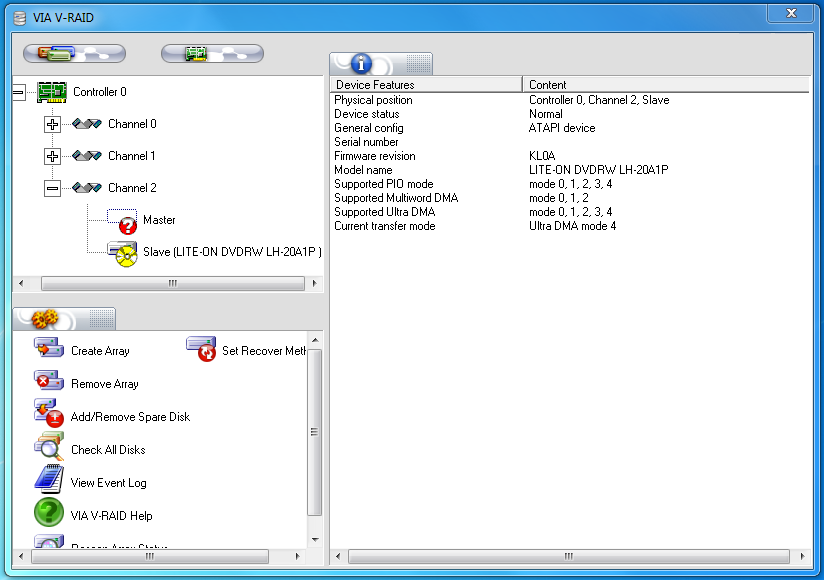Click the controller view toolbar button

click(x=212, y=54)
